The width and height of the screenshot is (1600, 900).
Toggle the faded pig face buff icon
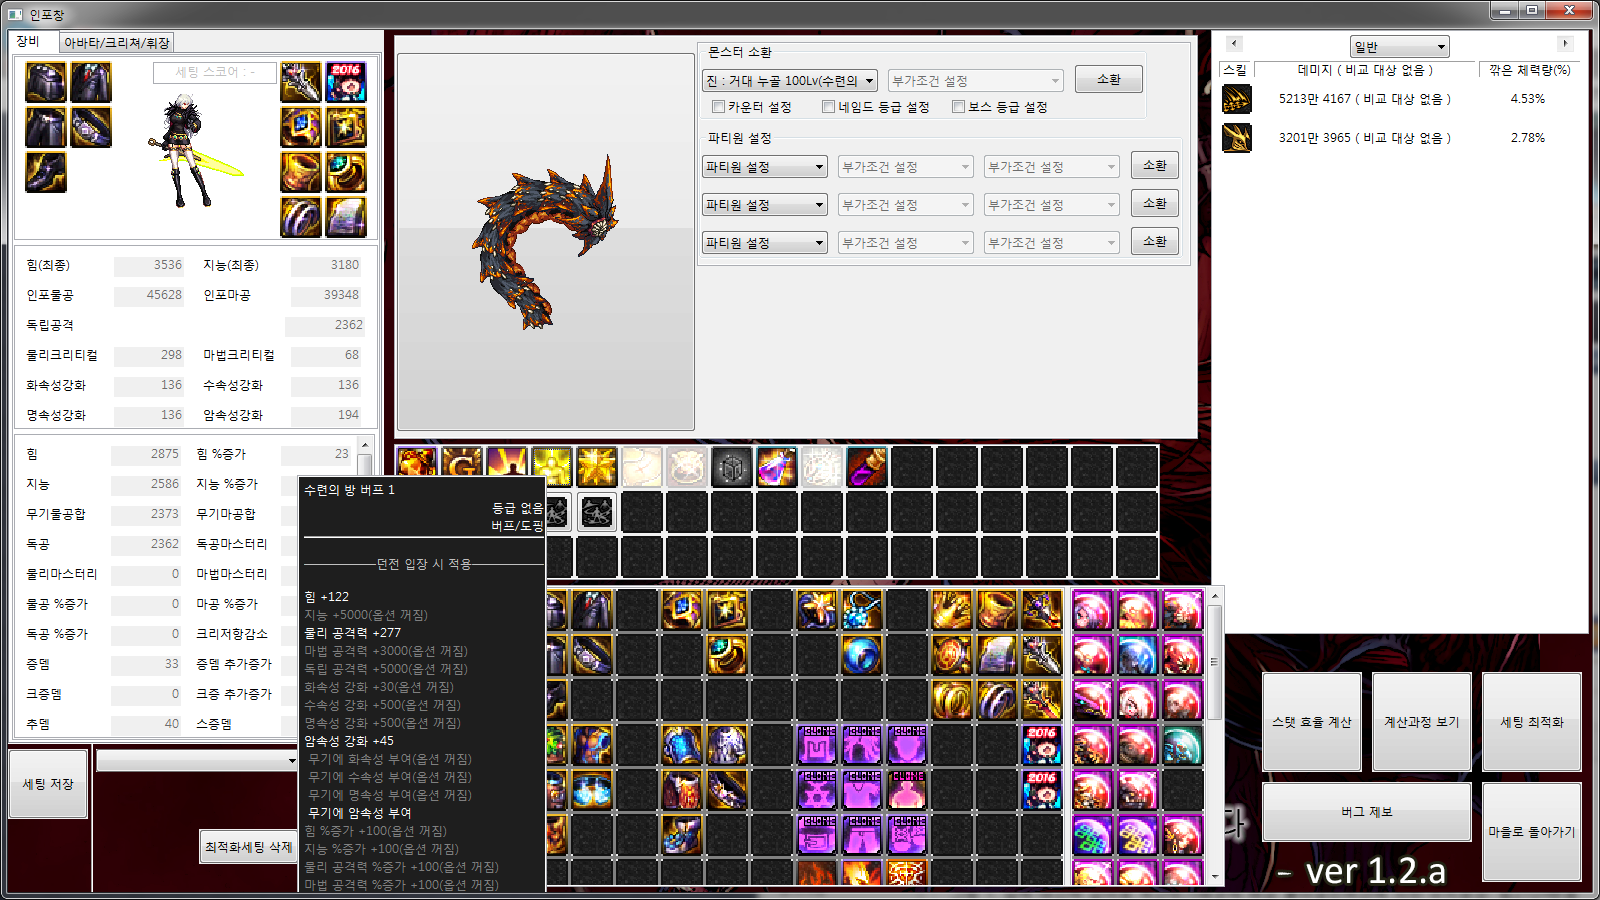click(687, 467)
